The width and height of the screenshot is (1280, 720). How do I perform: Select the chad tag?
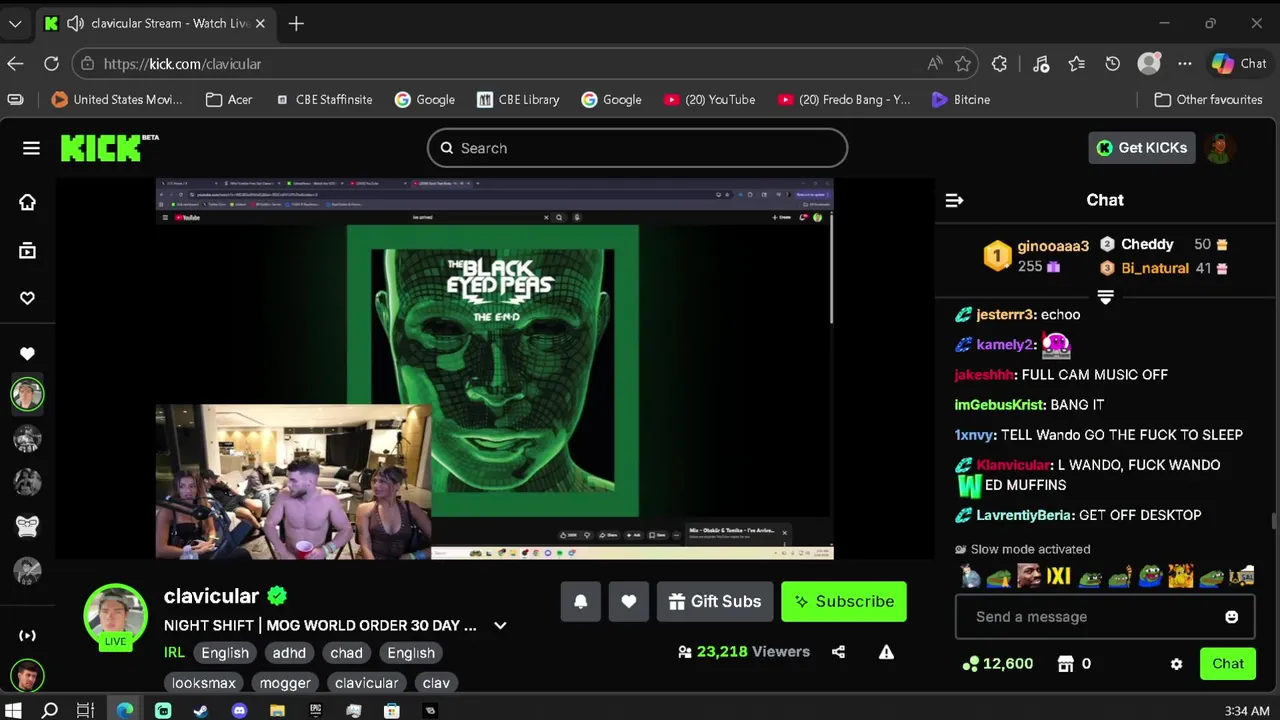[x=346, y=653]
